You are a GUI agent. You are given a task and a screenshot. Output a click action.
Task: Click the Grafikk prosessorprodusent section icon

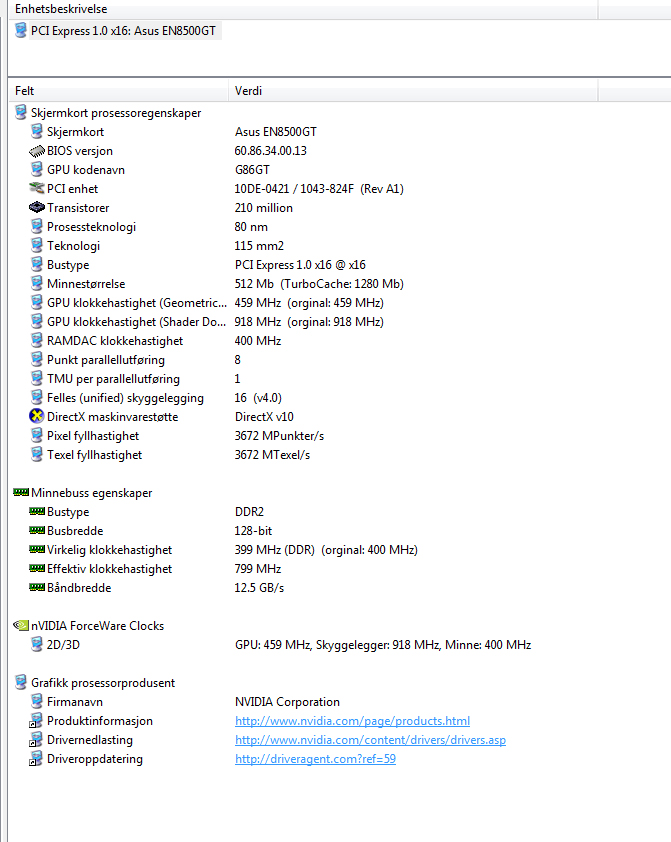[x=20, y=682]
